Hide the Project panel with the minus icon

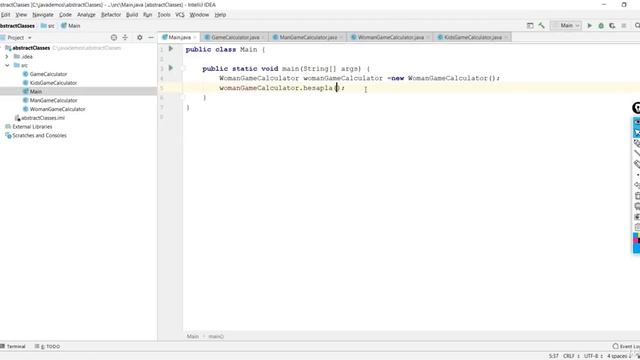(151, 38)
